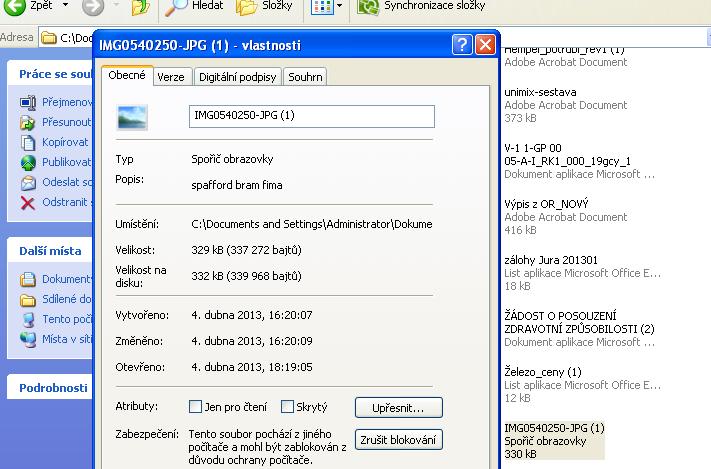The image size is (711, 469).
Task: Click the e-mail file envelope icon
Action: coord(28,183)
